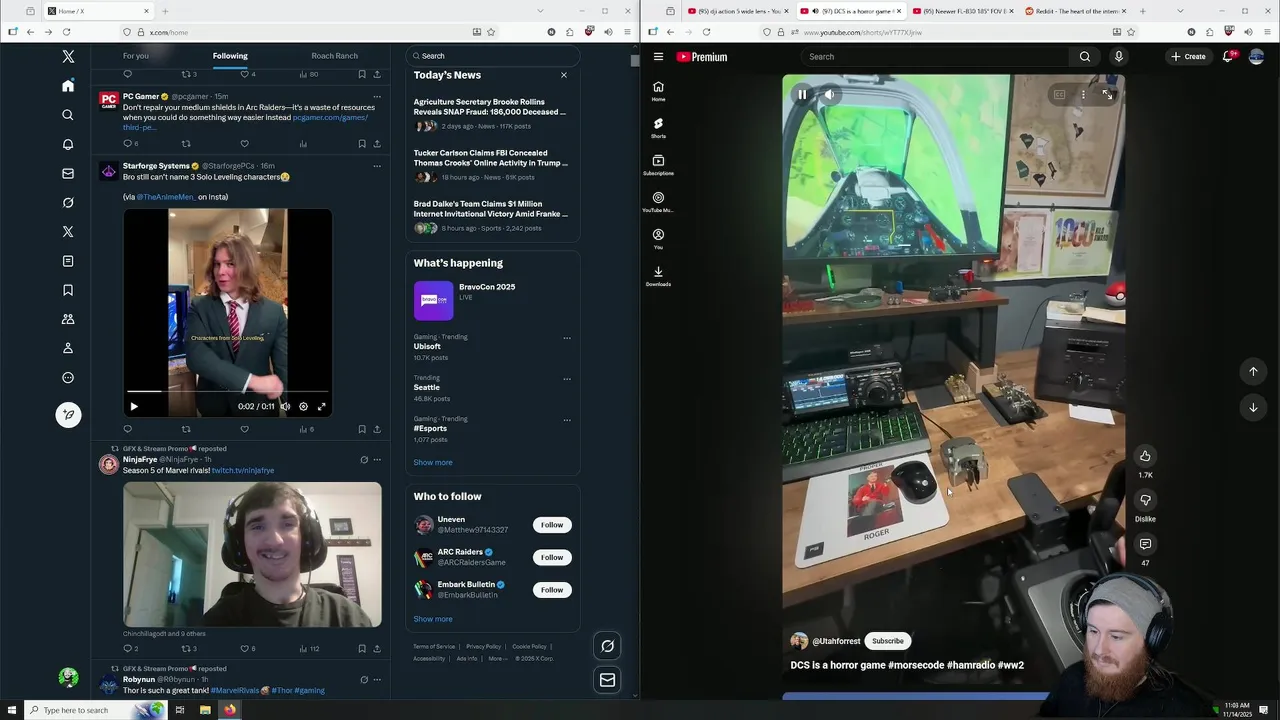Screen dimensions: 1280x720
Task: Switch to the Following tab
Action: point(230,56)
